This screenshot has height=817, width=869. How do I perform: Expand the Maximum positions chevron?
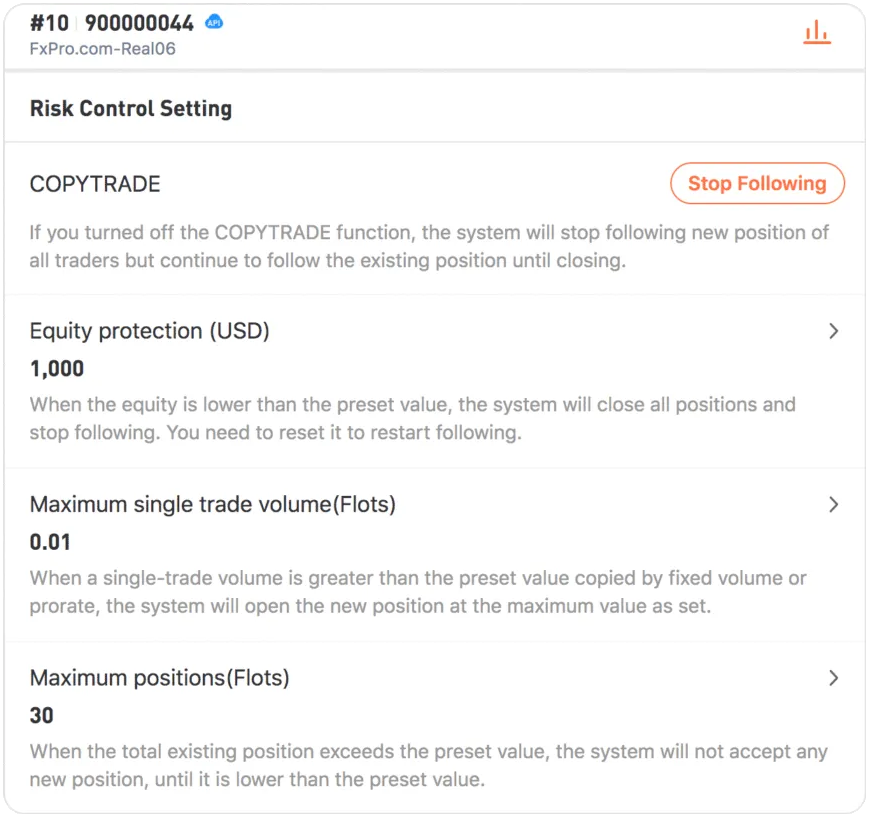(x=833, y=678)
